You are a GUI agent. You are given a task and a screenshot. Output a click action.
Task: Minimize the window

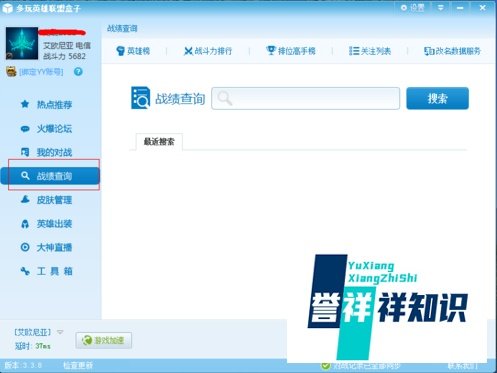pos(460,8)
